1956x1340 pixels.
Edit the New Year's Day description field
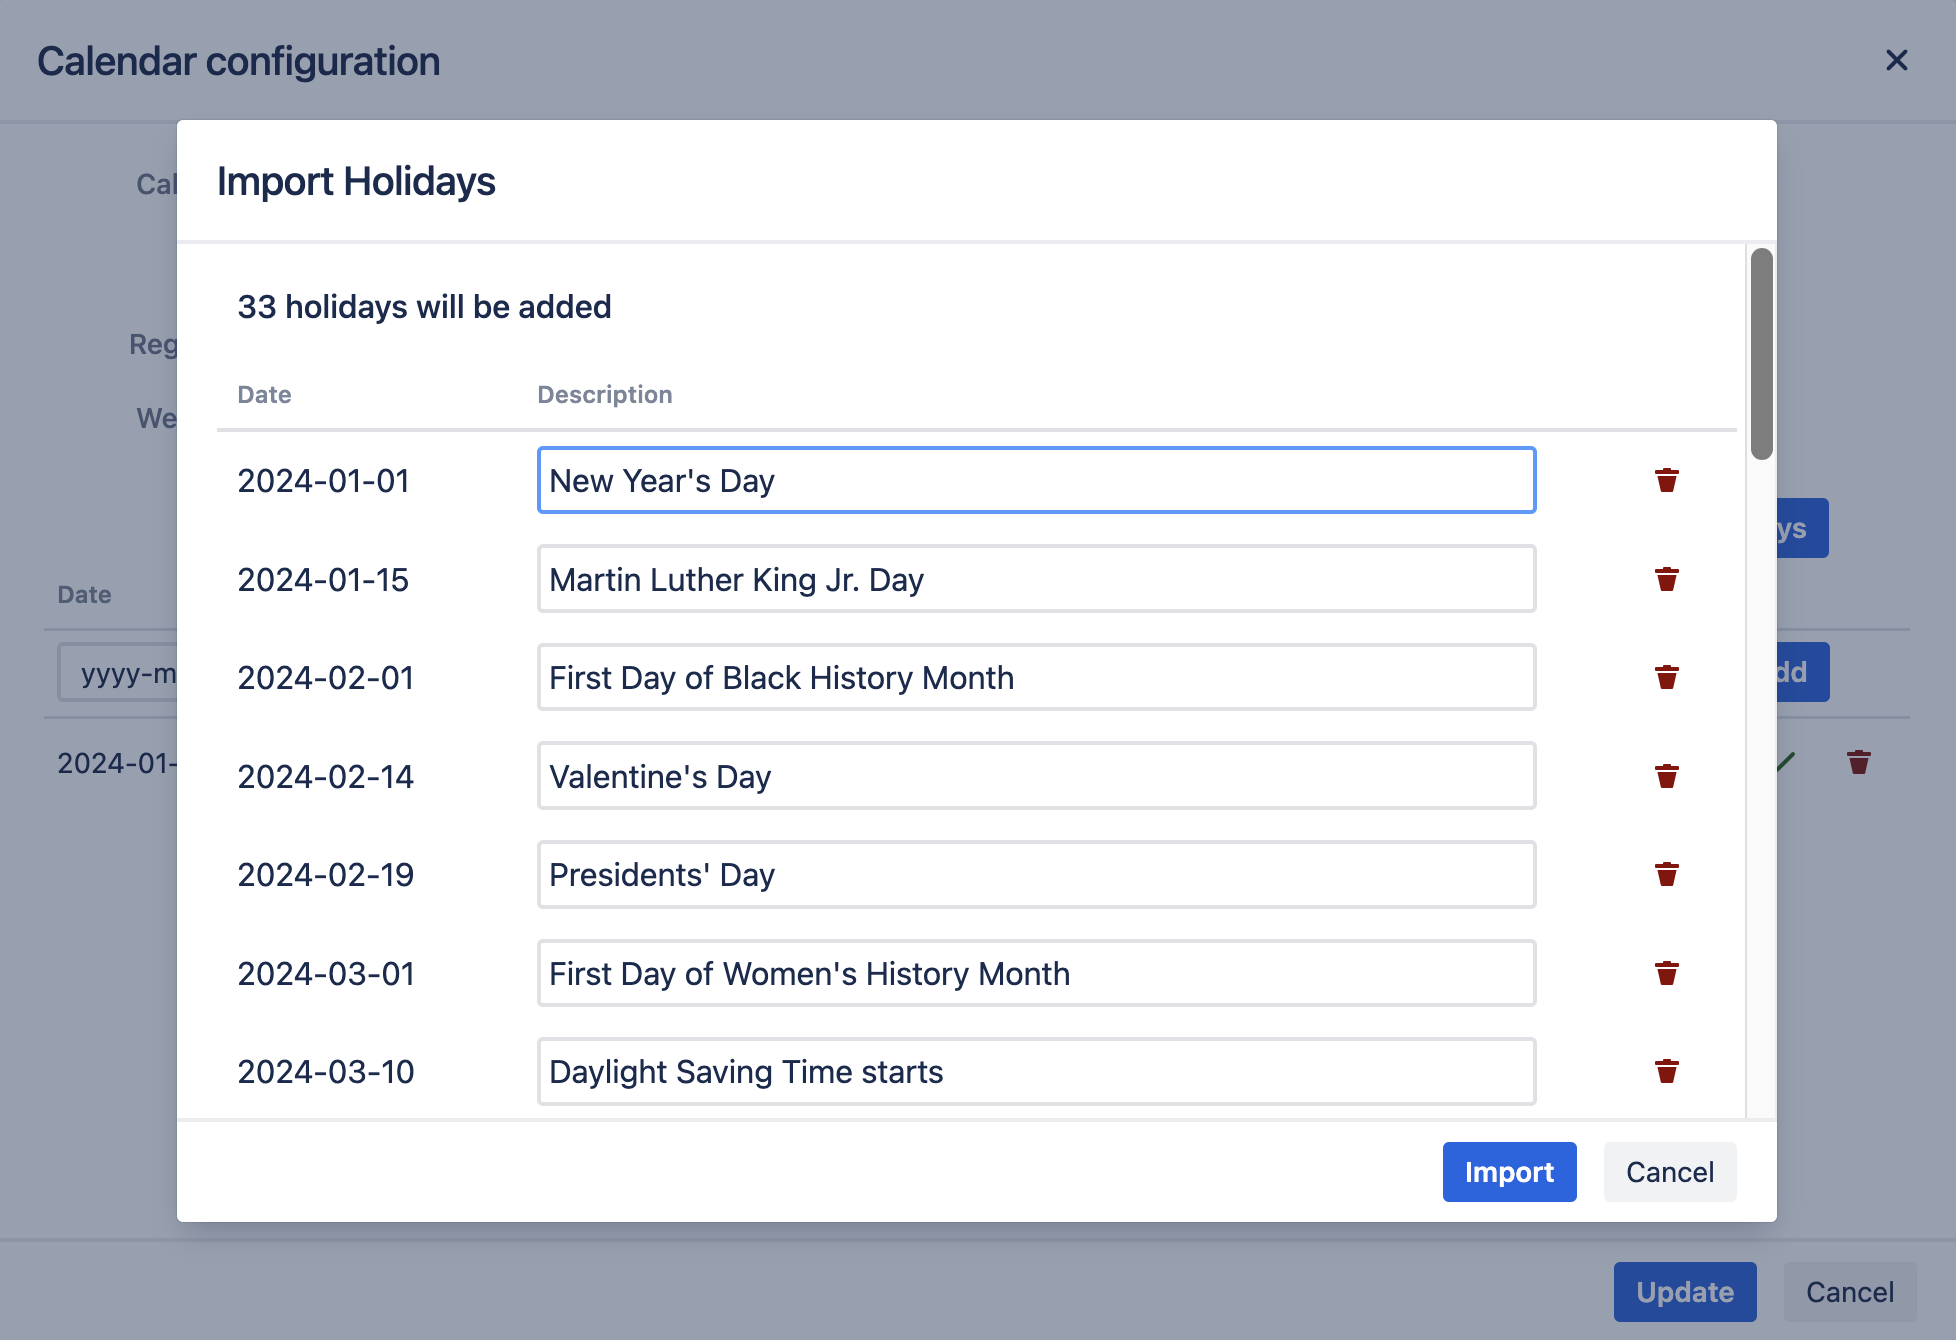pos(1036,481)
